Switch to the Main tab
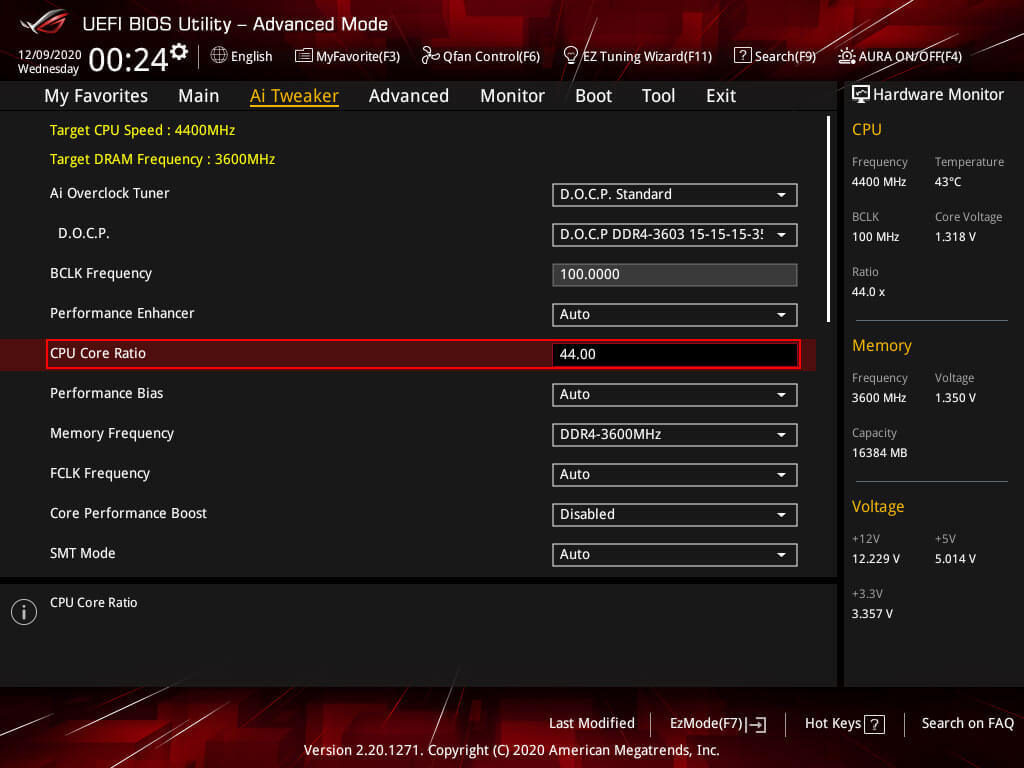This screenshot has width=1024, height=768. [x=199, y=96]
